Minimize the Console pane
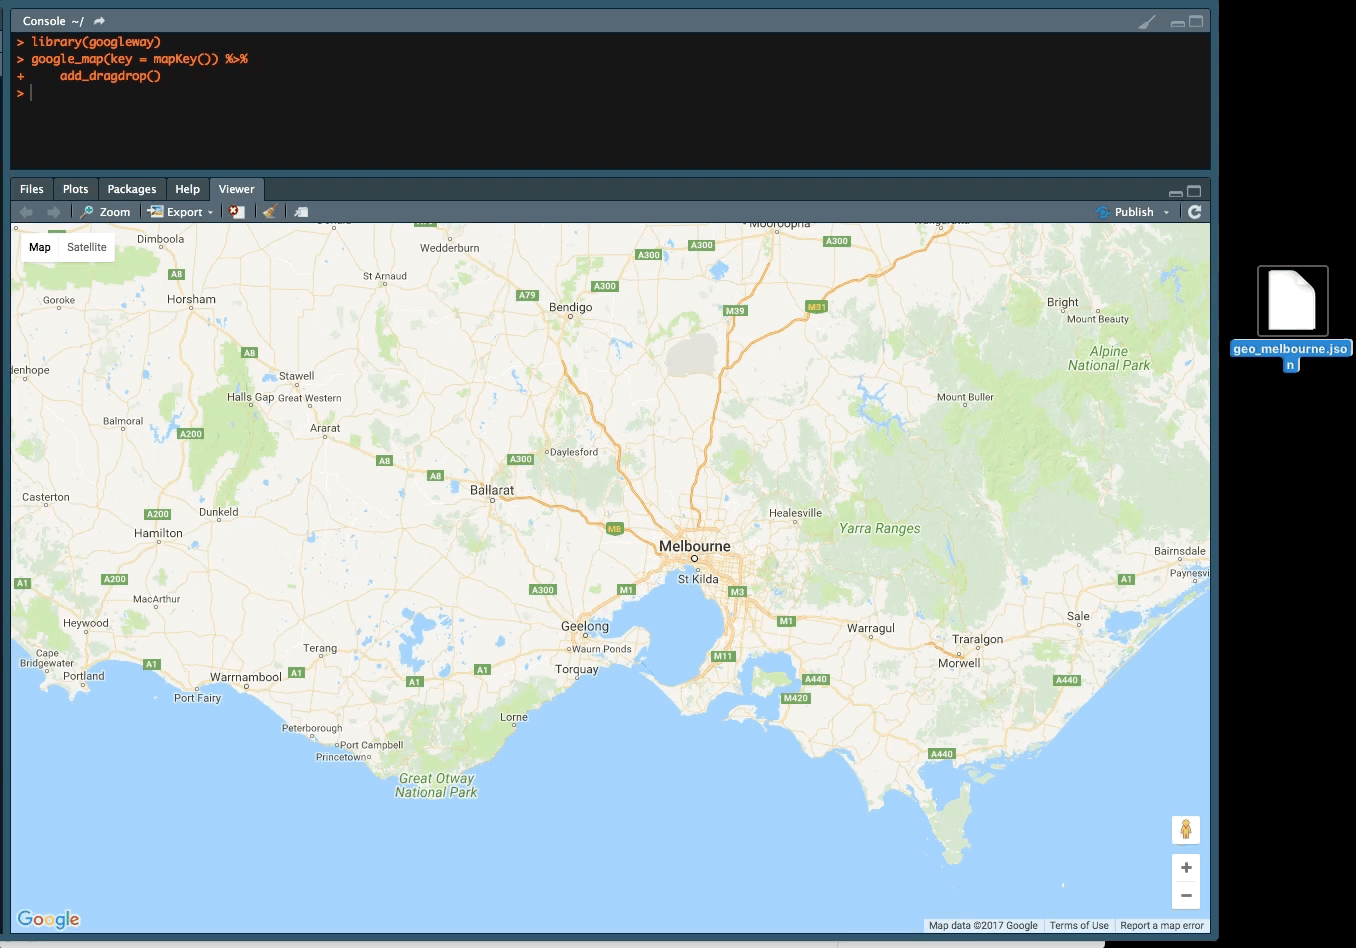The image size is (1356, 948). pos(1177,22)
